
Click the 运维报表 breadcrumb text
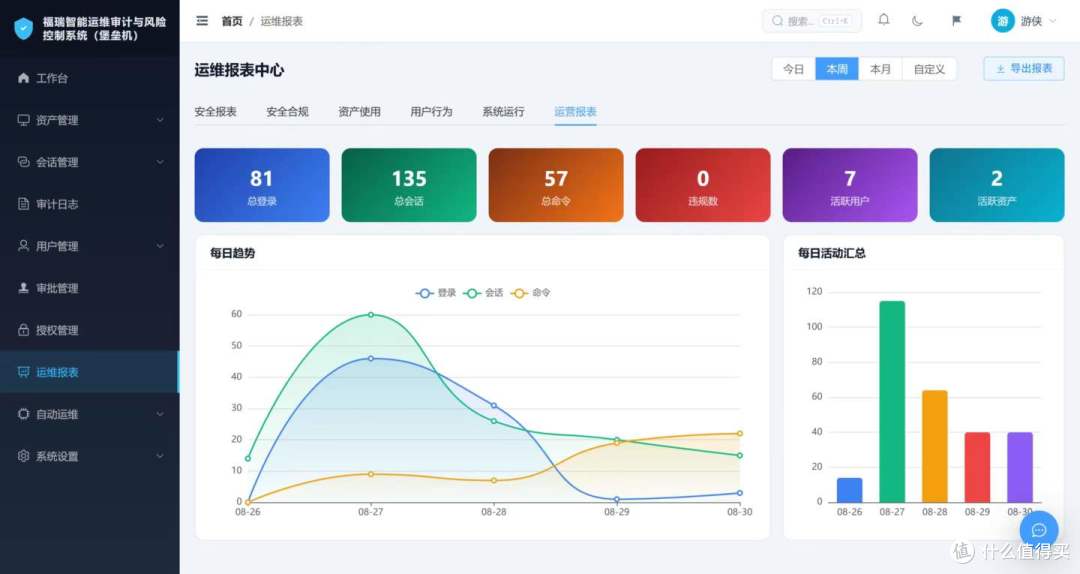point(282,21)
